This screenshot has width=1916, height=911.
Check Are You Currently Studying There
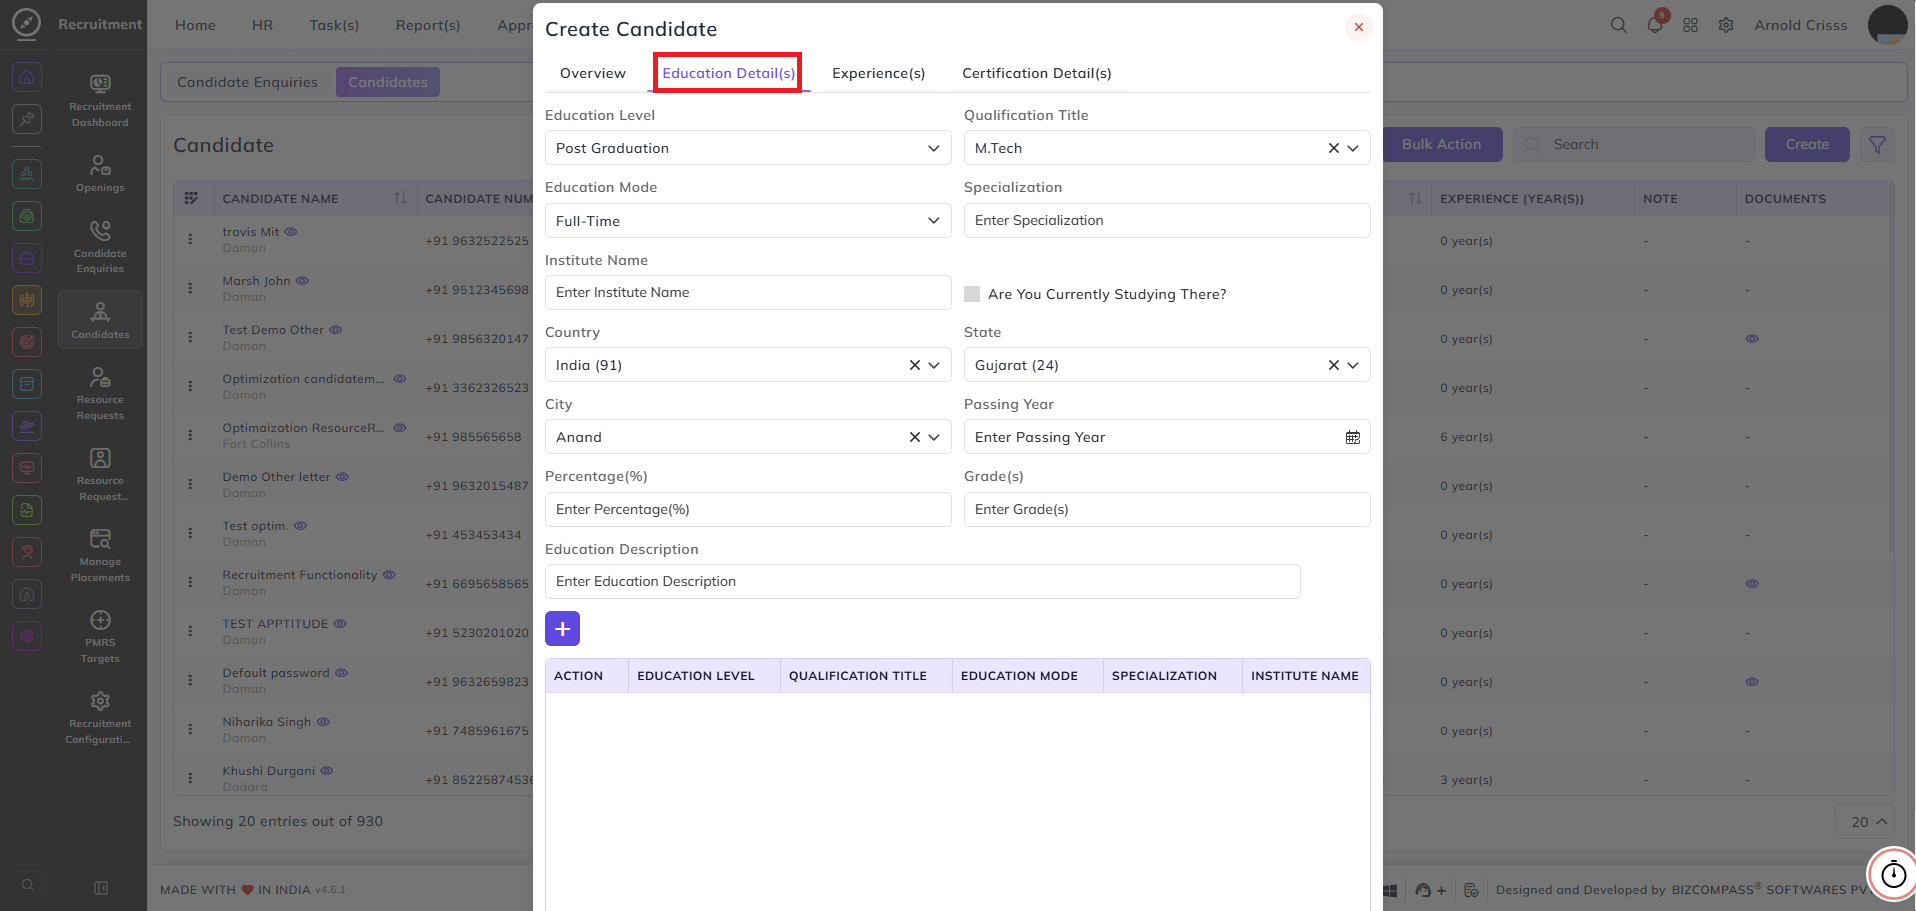pos(972,294)
